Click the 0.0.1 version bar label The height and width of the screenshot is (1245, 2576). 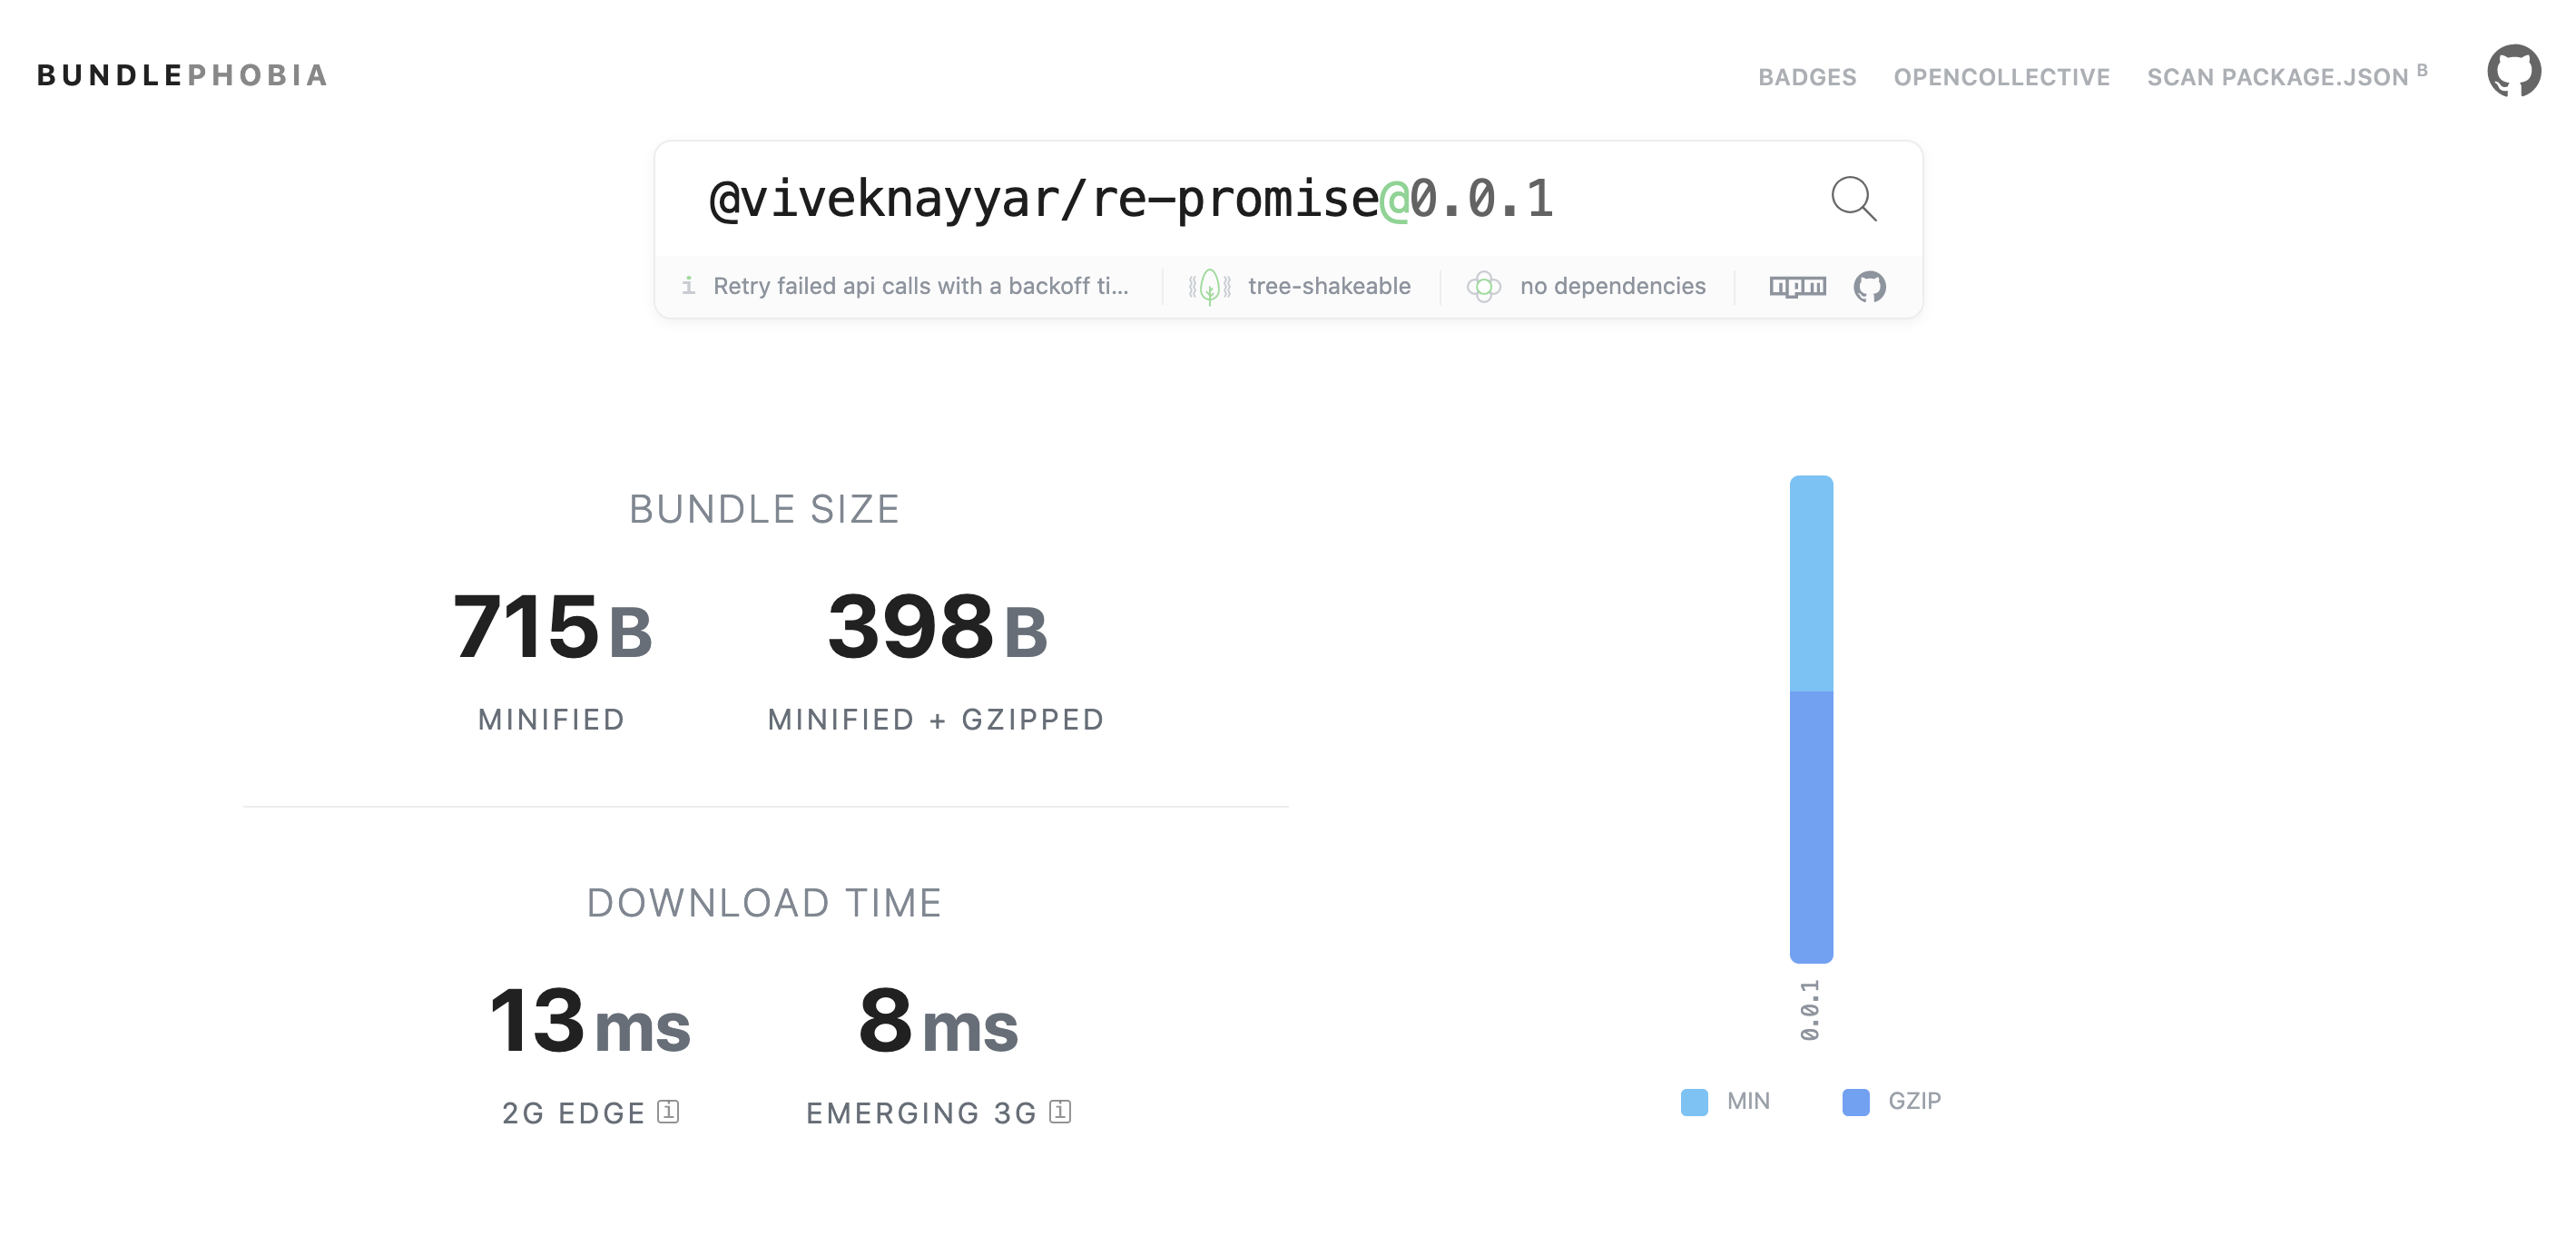click(1810, 1010)
